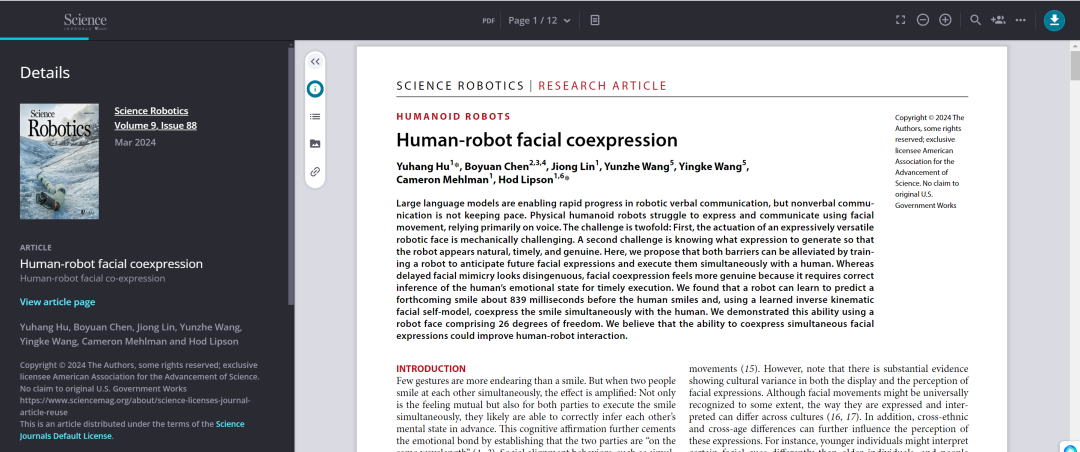Follow the View article page link
1080x452 pixels.
tap(57, 302)
